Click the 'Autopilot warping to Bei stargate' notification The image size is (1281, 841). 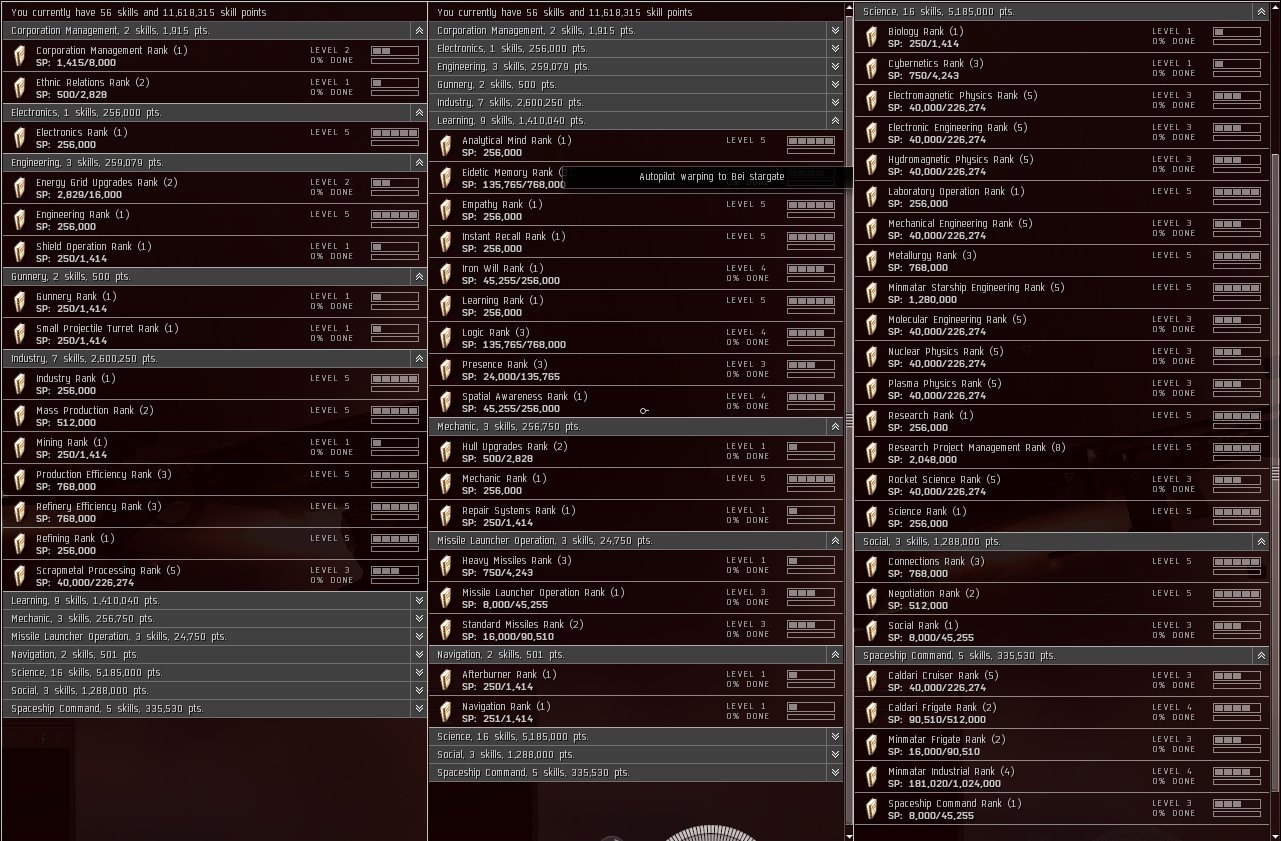[x=712, y=177]
